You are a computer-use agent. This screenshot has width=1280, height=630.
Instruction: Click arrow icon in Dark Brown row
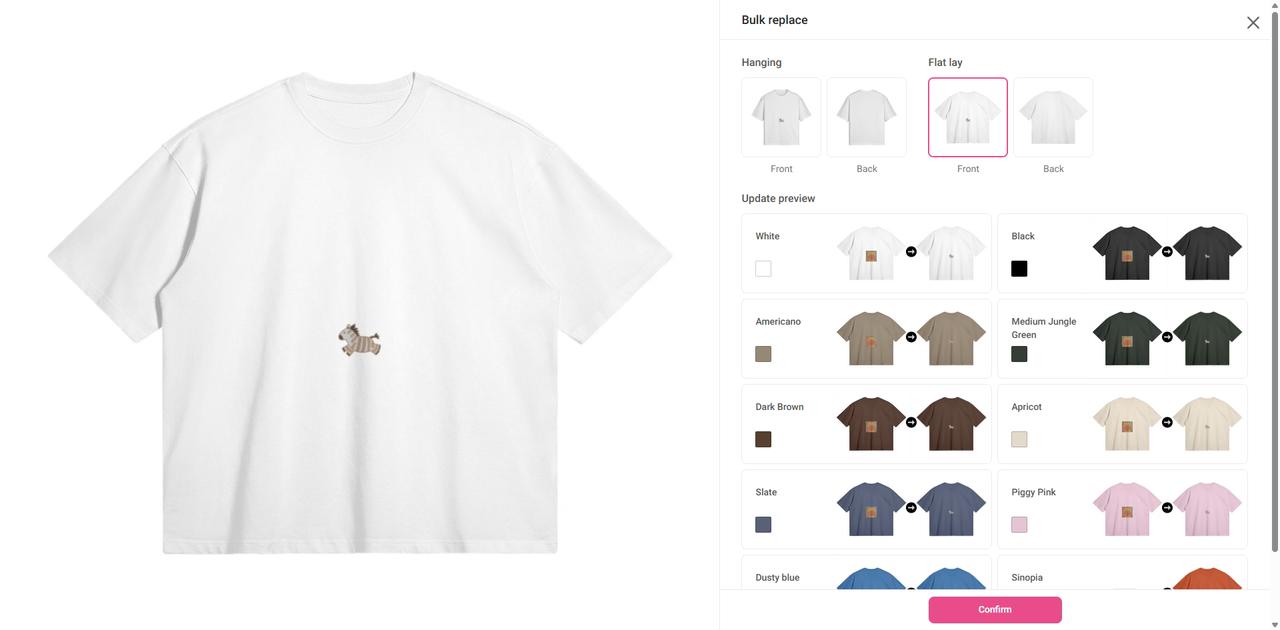tap(911, 422)
